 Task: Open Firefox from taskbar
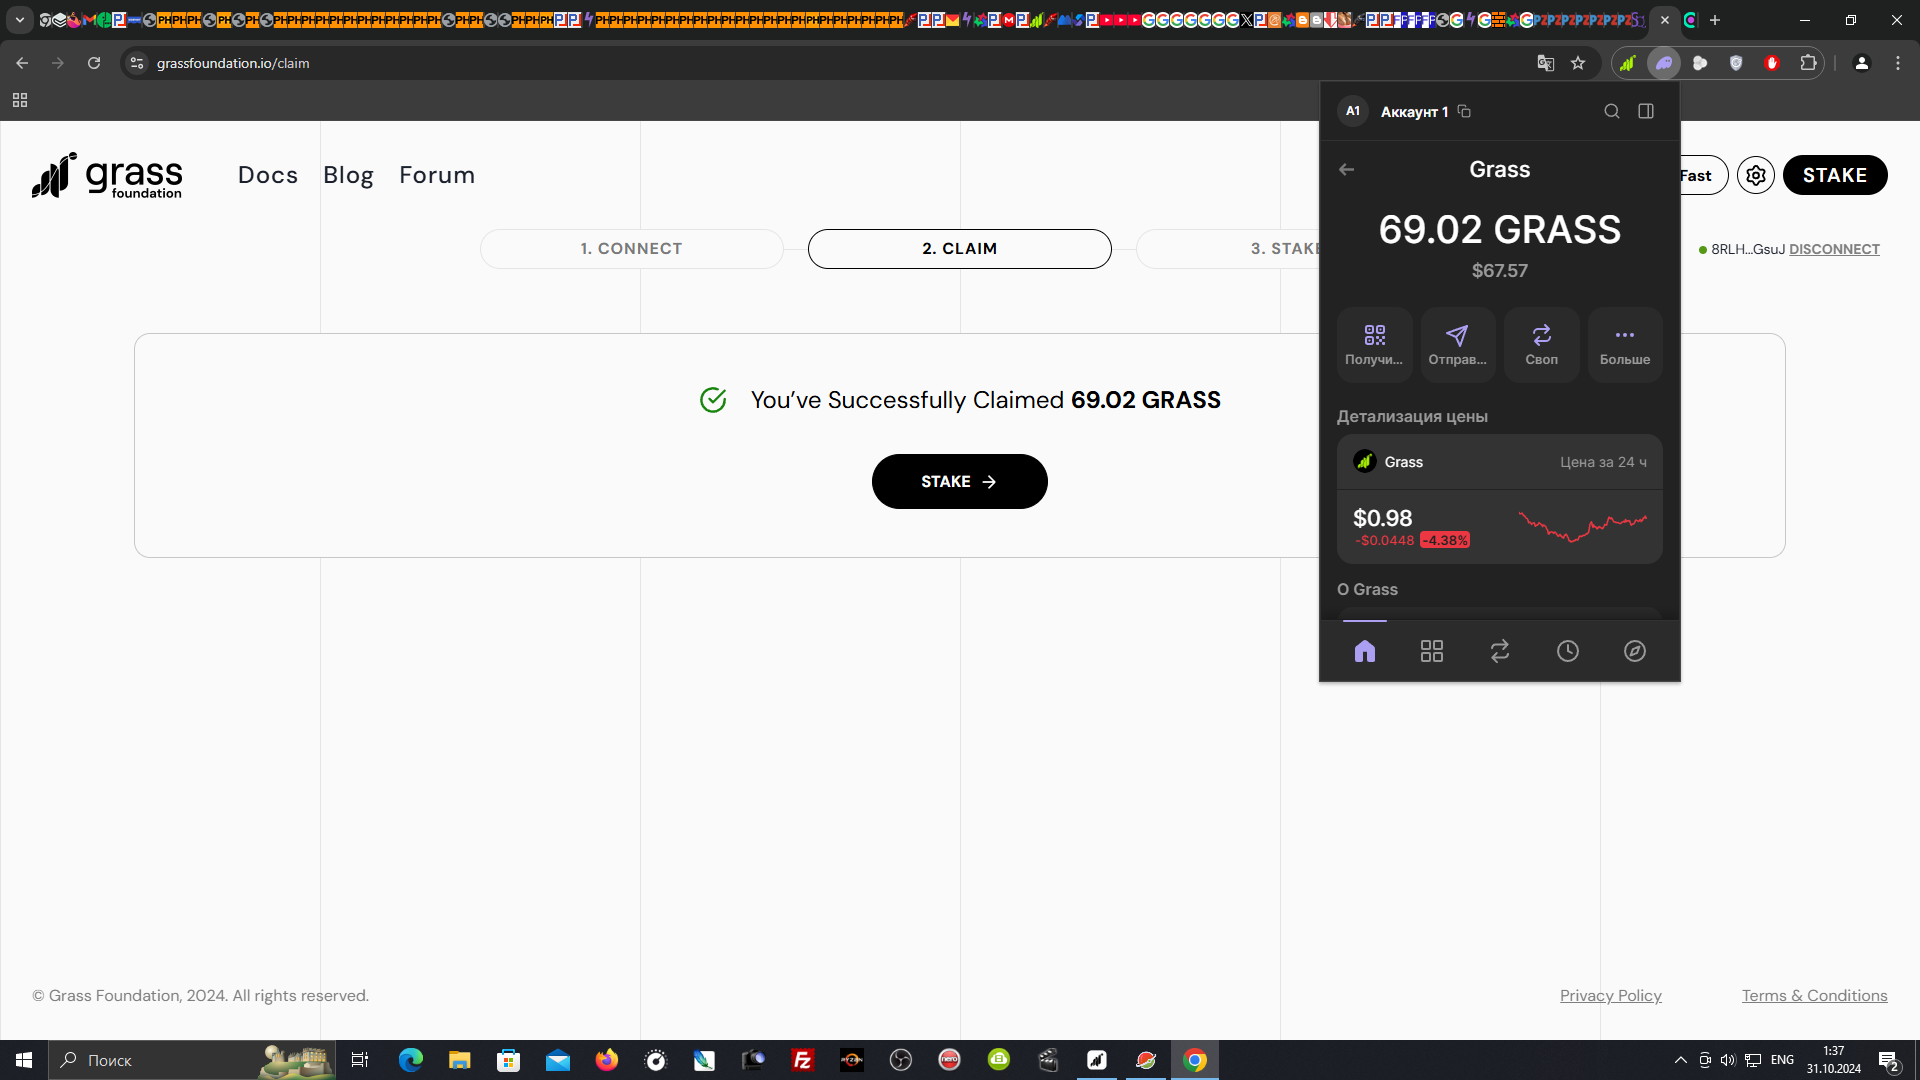(607, 1060)
